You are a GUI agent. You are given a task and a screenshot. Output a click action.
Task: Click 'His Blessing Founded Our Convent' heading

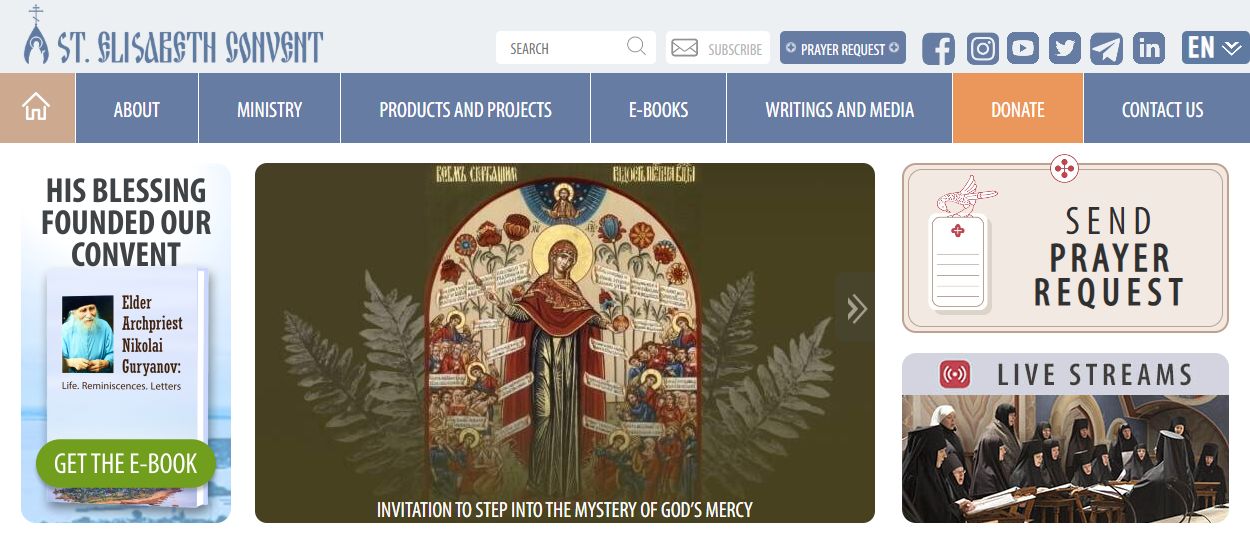[126, 222]
